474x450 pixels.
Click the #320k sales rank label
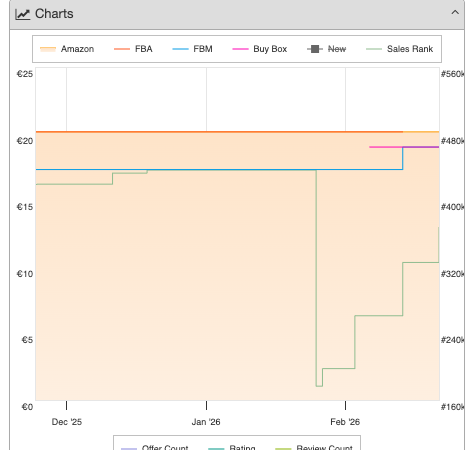point(452,274)
